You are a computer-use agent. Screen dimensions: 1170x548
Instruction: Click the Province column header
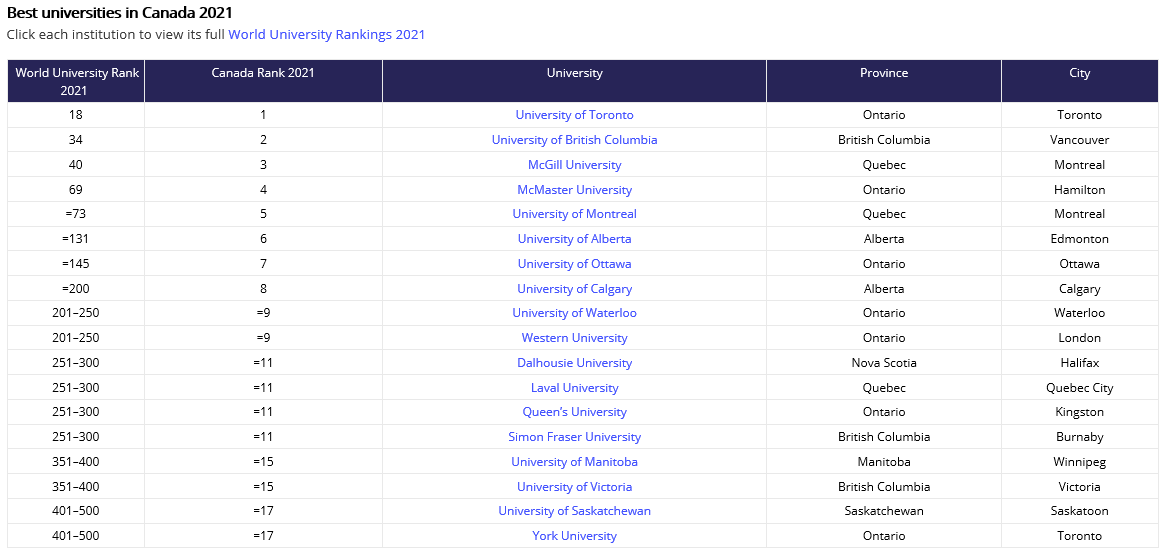(884, 81)
